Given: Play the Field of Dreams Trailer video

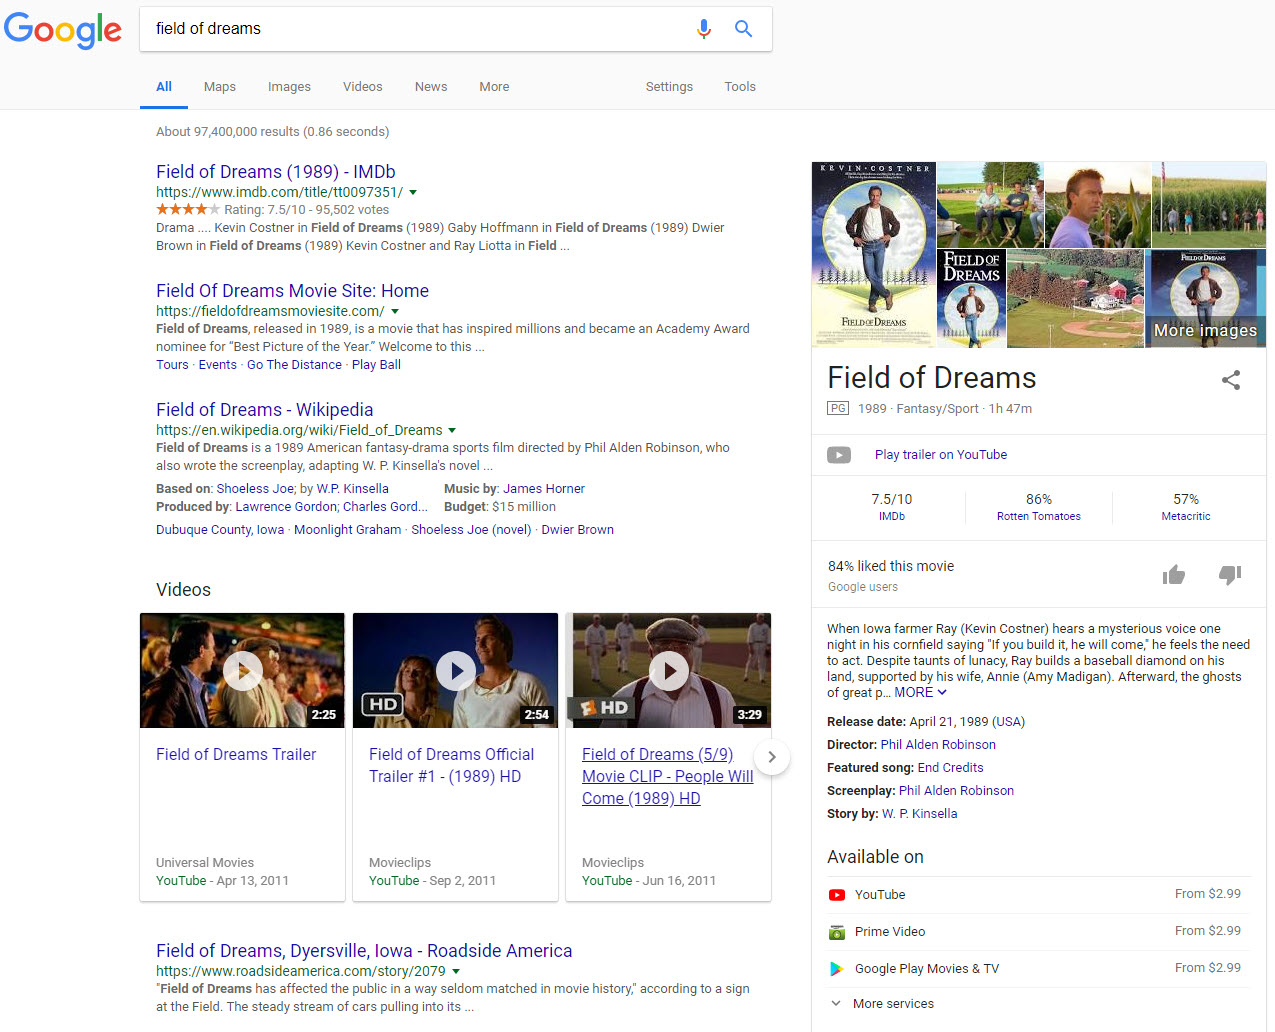Looking at the screenshot, I should click(242, 670).
